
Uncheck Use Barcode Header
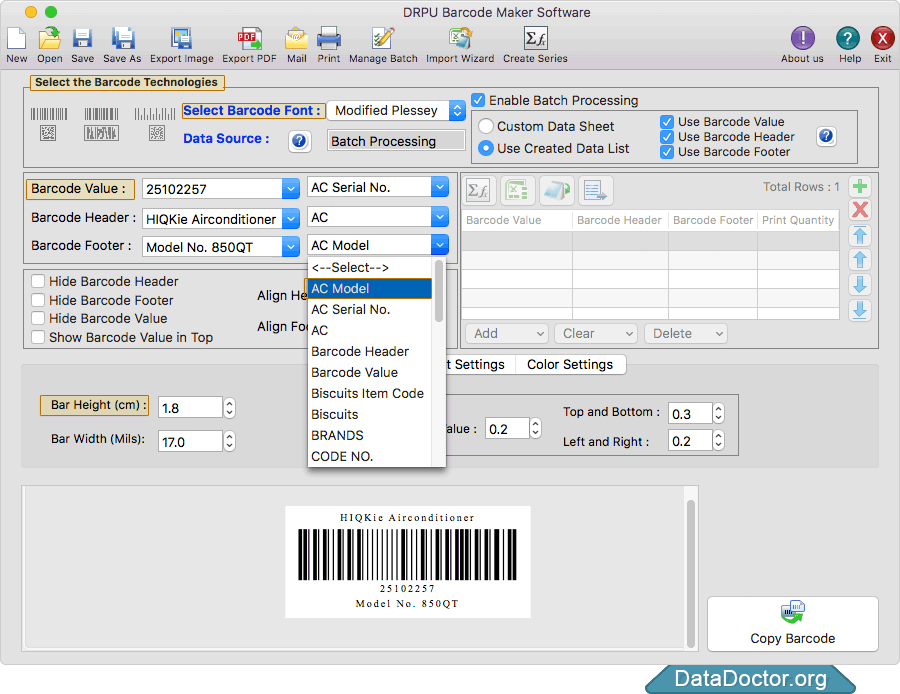(666, 137)
